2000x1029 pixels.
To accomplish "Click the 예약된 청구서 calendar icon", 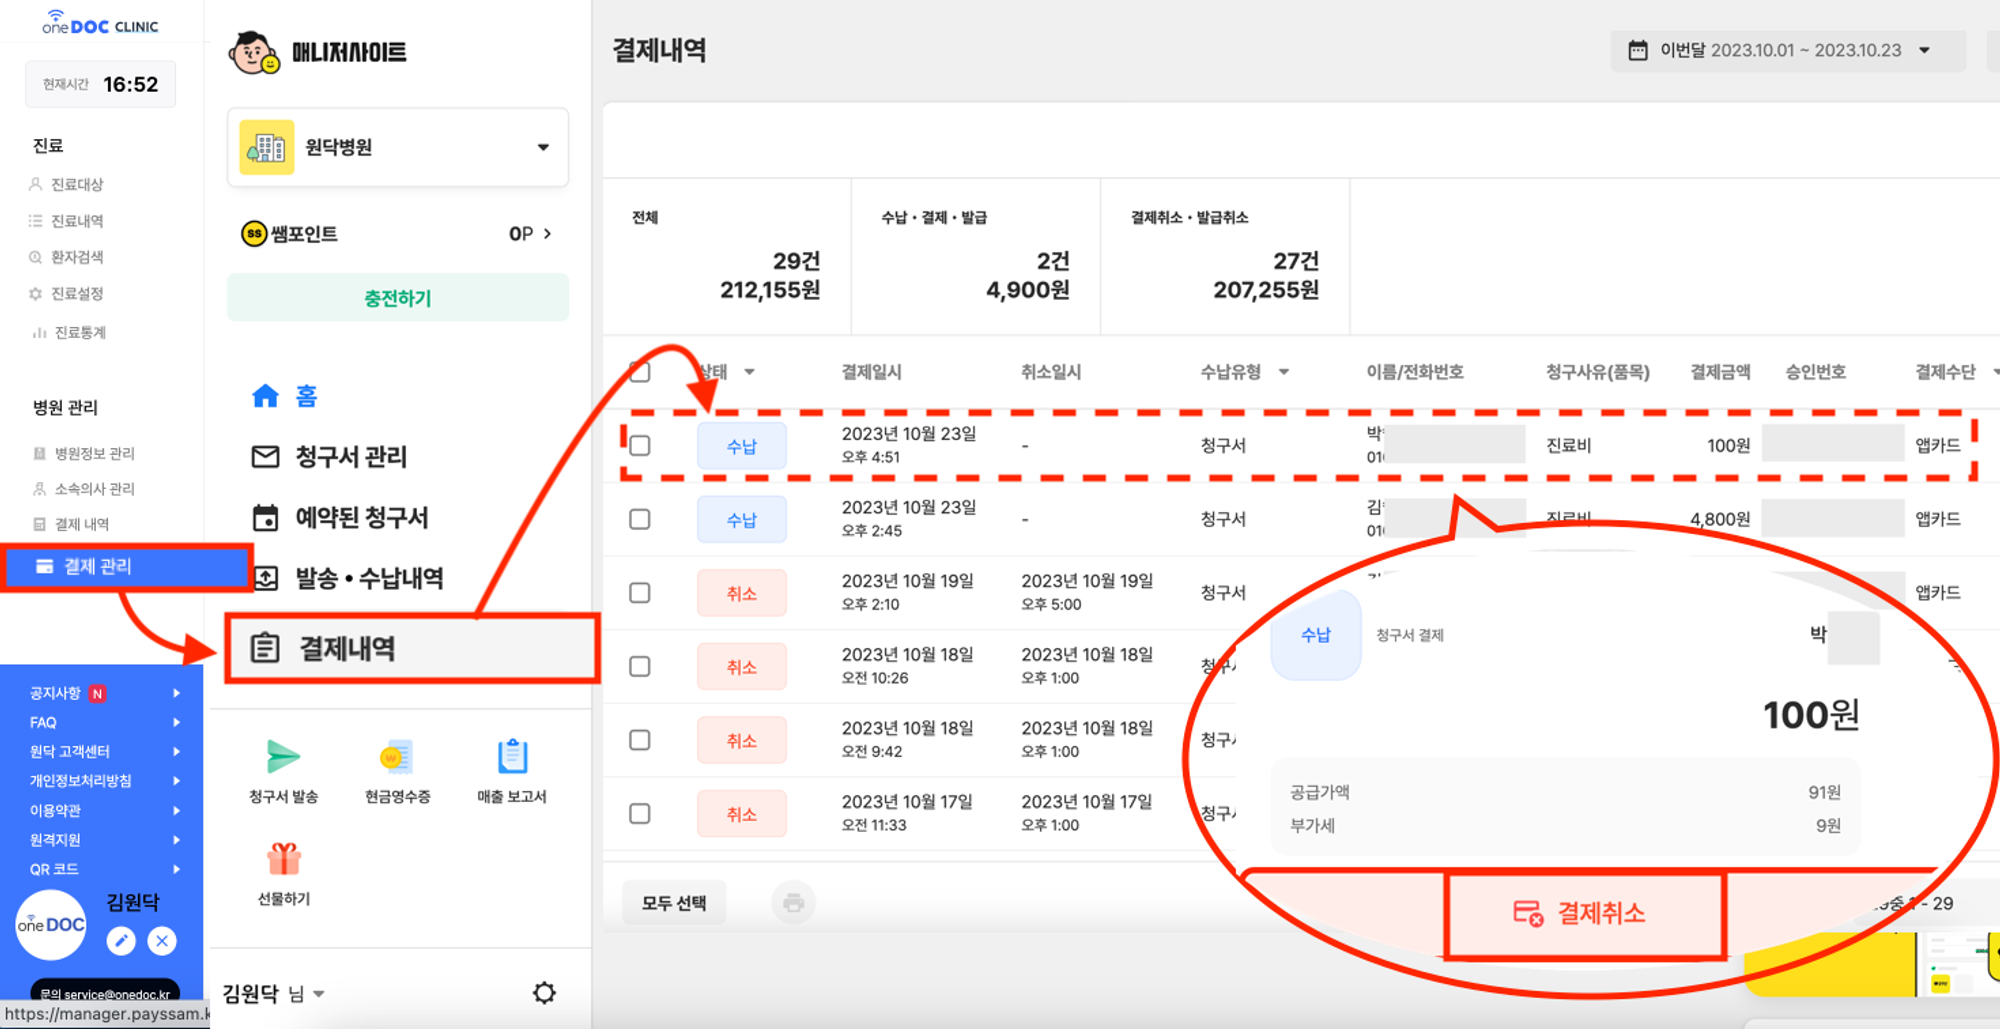I will pos(265,518).
